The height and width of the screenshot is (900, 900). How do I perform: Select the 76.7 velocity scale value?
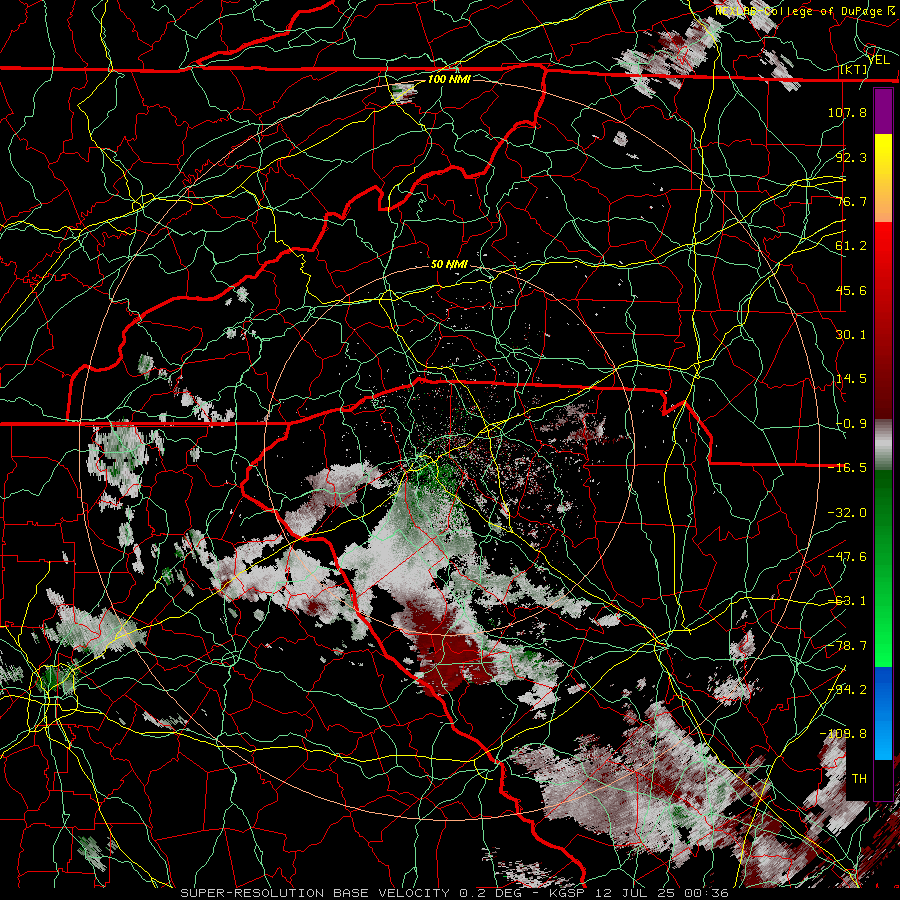pyautogui.click(x=851, y=201)
